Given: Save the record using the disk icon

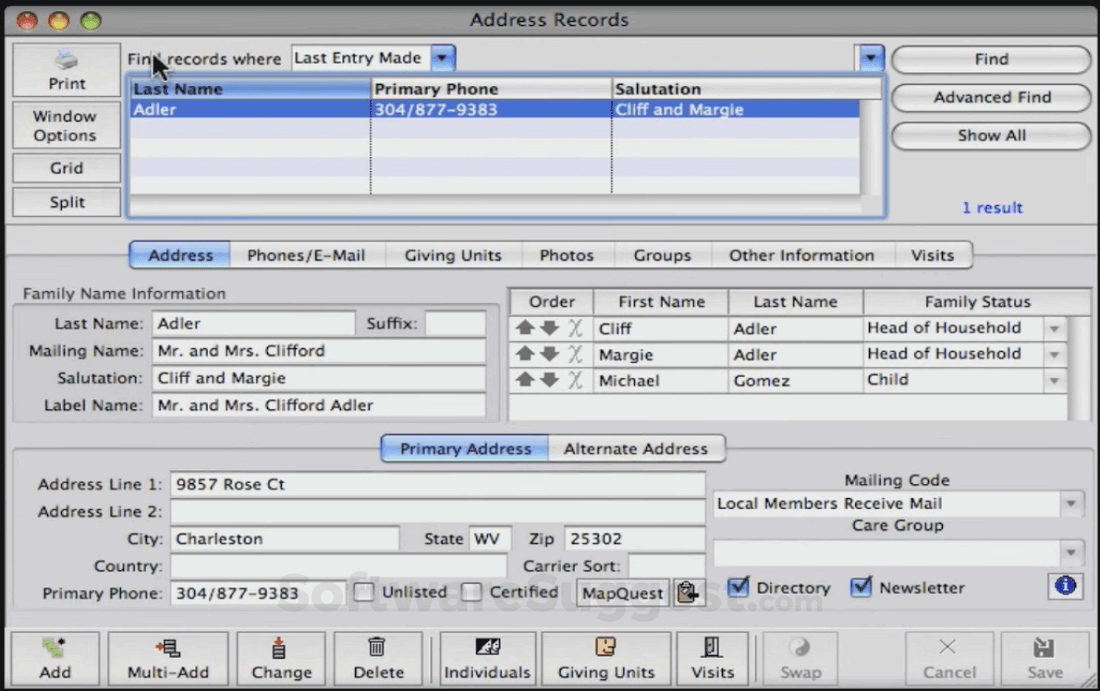Looking at the screenshot, I should tap(1045, 648).
